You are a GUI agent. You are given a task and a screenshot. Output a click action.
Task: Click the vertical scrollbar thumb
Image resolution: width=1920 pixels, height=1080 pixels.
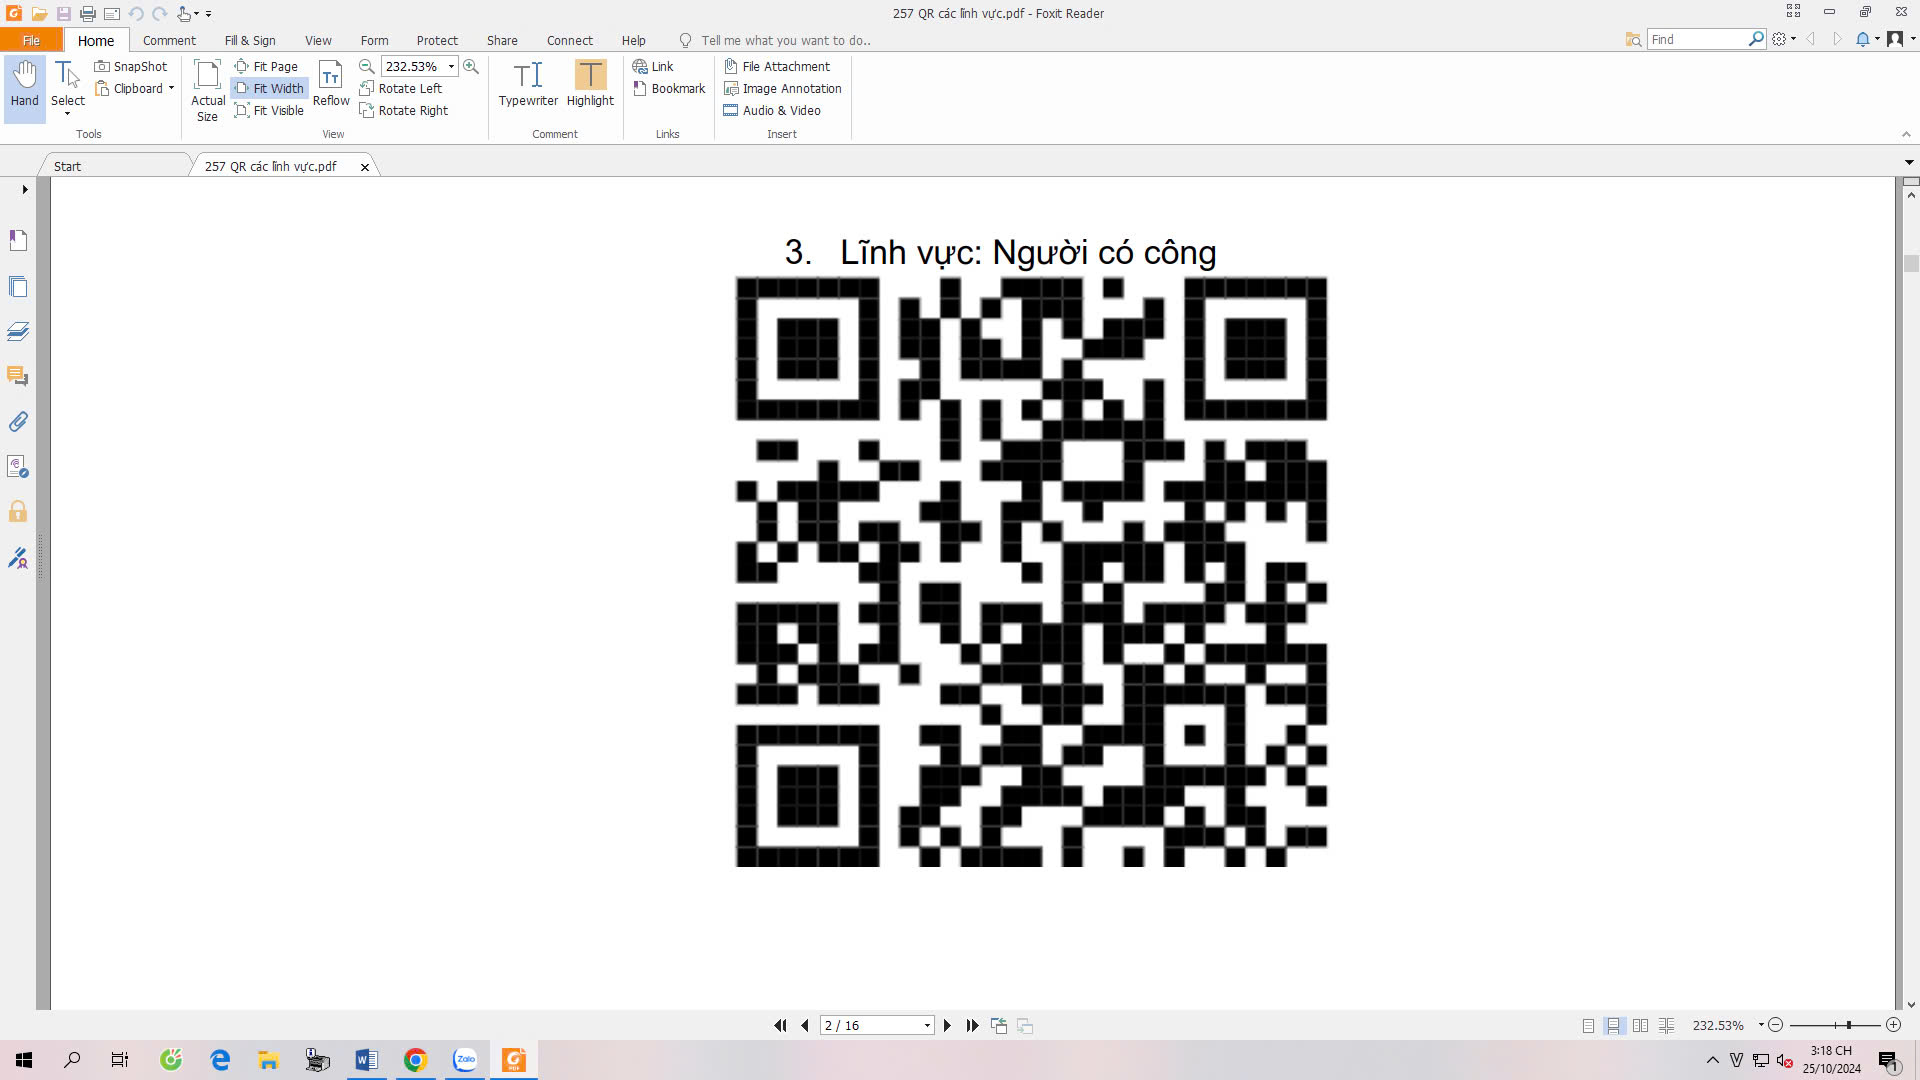(1911, 263)
